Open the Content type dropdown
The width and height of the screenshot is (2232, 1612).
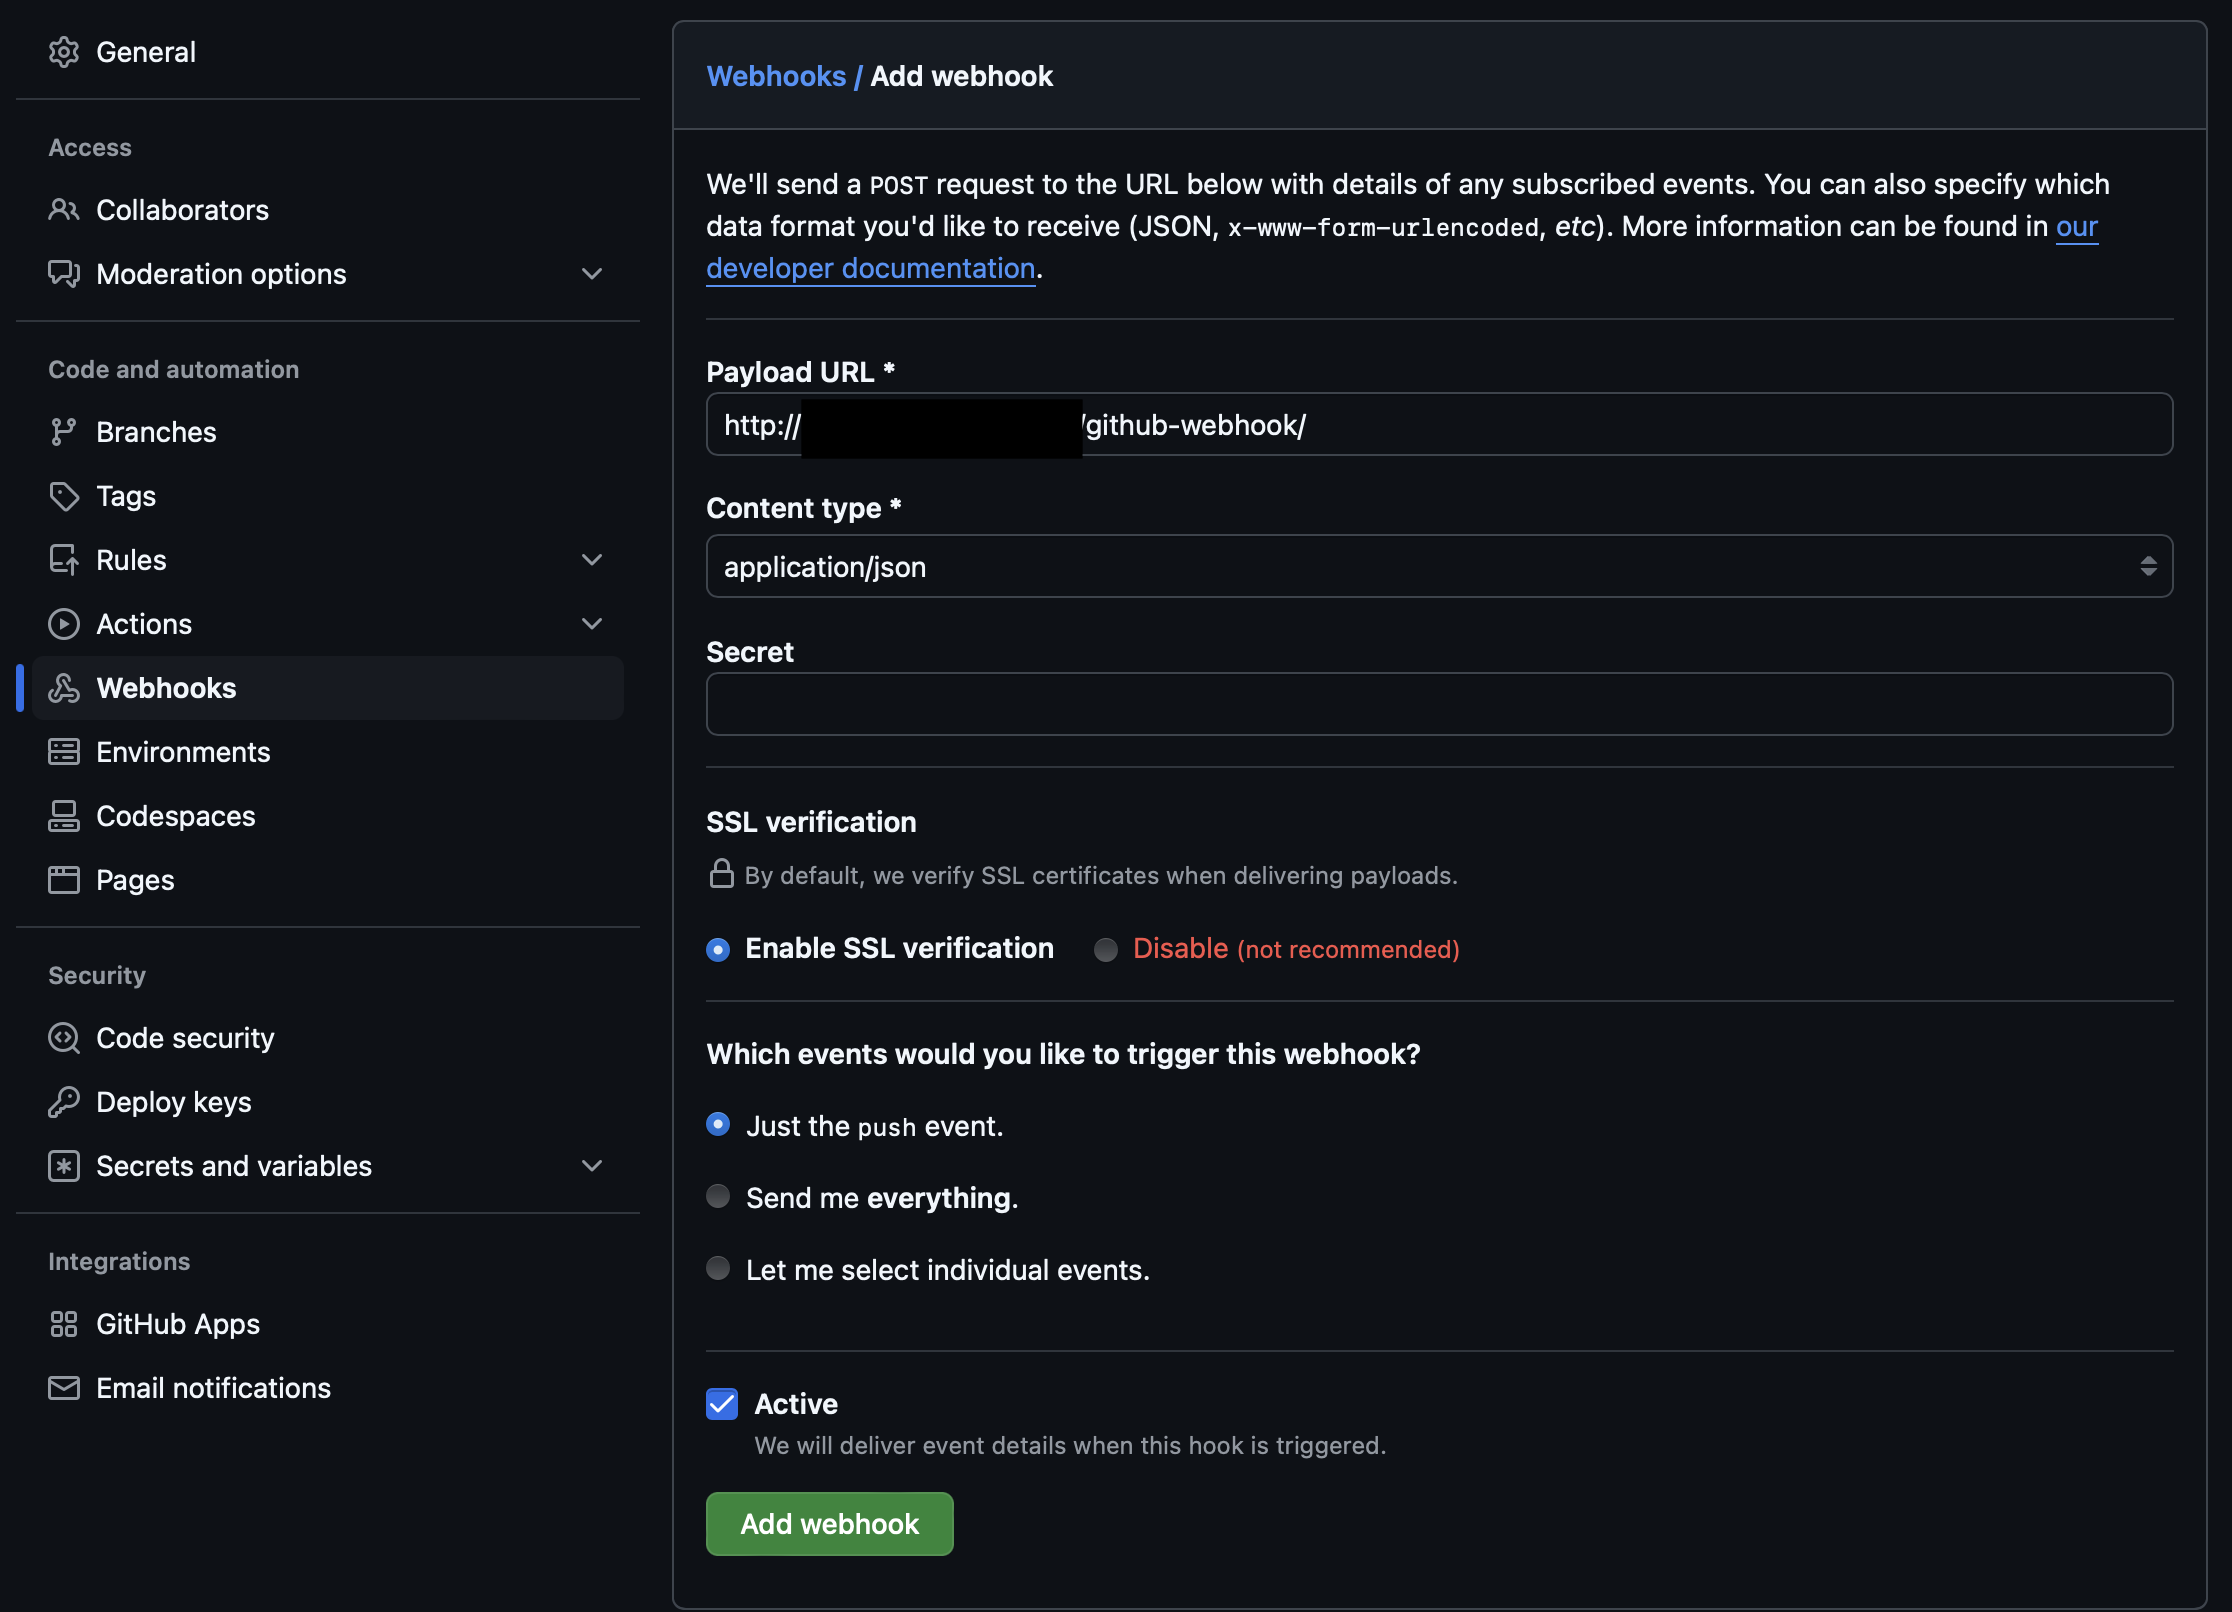click(1438, 566)
